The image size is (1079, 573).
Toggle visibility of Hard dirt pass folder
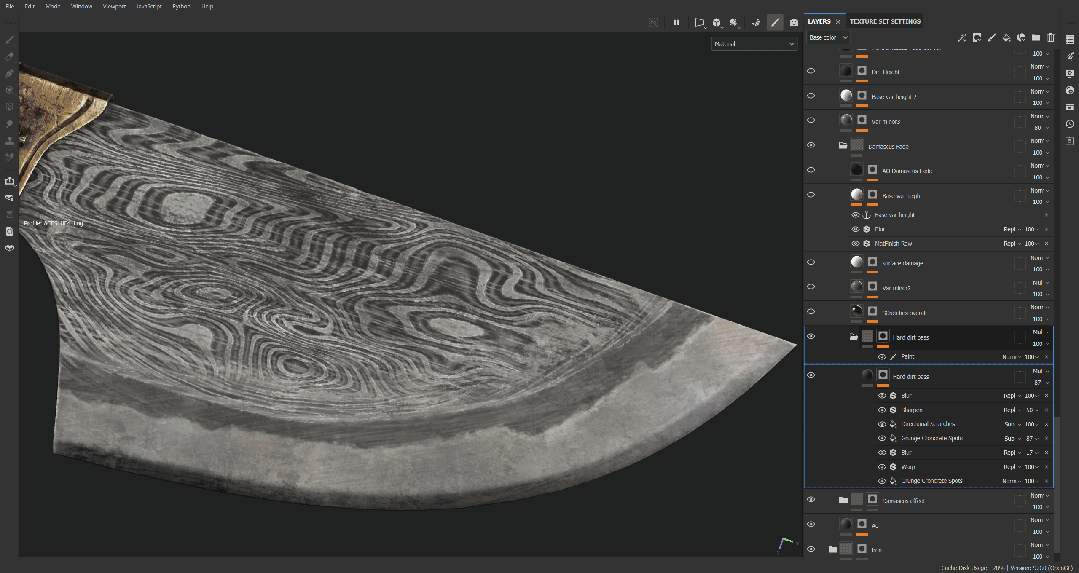tap(811, 337)
